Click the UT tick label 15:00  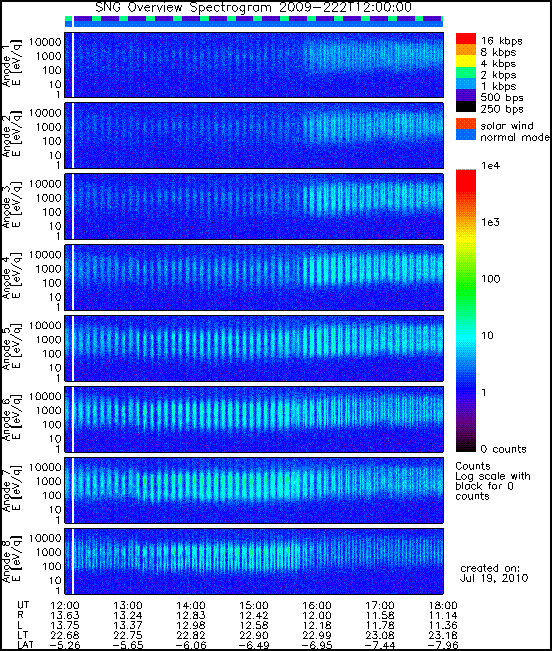point(254,605)
